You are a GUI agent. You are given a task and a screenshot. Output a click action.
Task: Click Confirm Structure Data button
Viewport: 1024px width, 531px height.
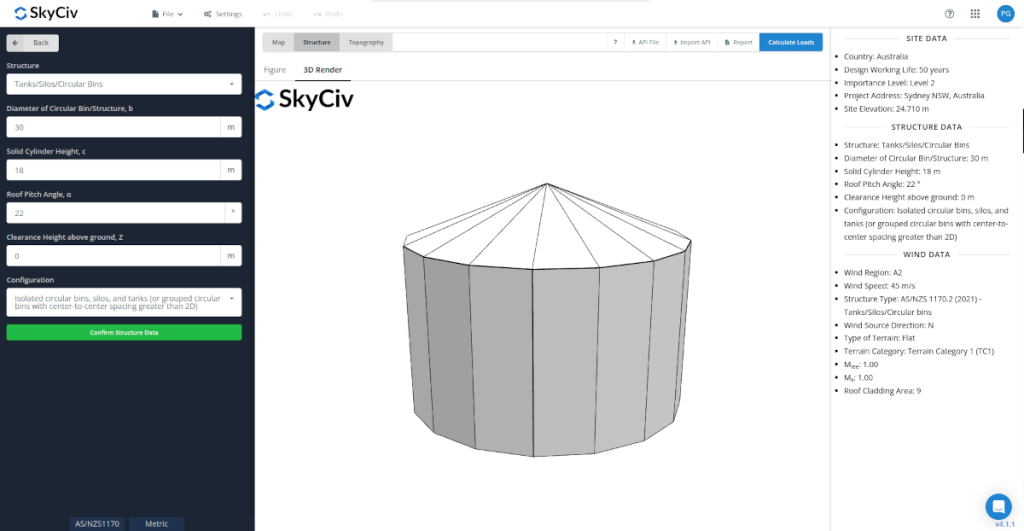tap(124, 332)
